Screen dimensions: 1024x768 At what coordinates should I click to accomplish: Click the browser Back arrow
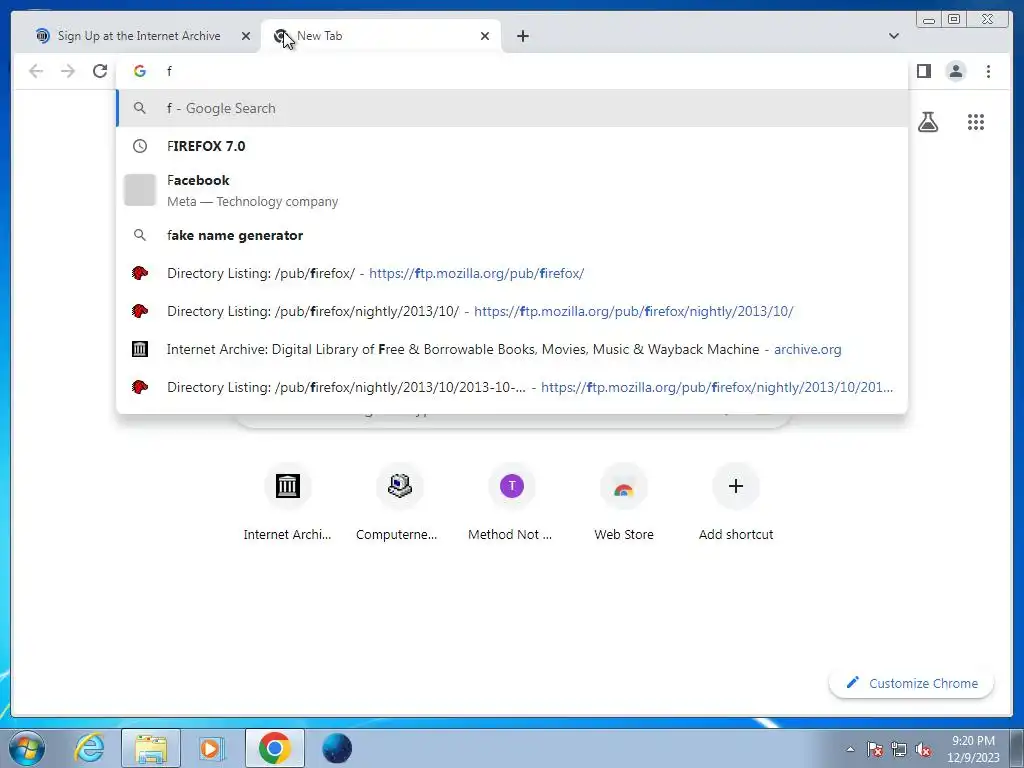tap(36, 71)
